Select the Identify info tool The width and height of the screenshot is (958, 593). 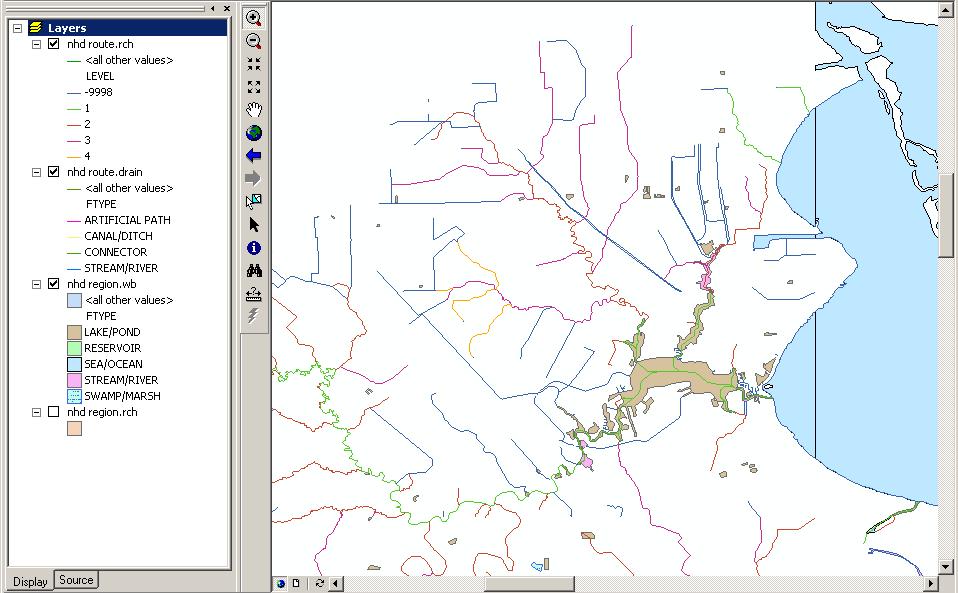pos(254,247)
